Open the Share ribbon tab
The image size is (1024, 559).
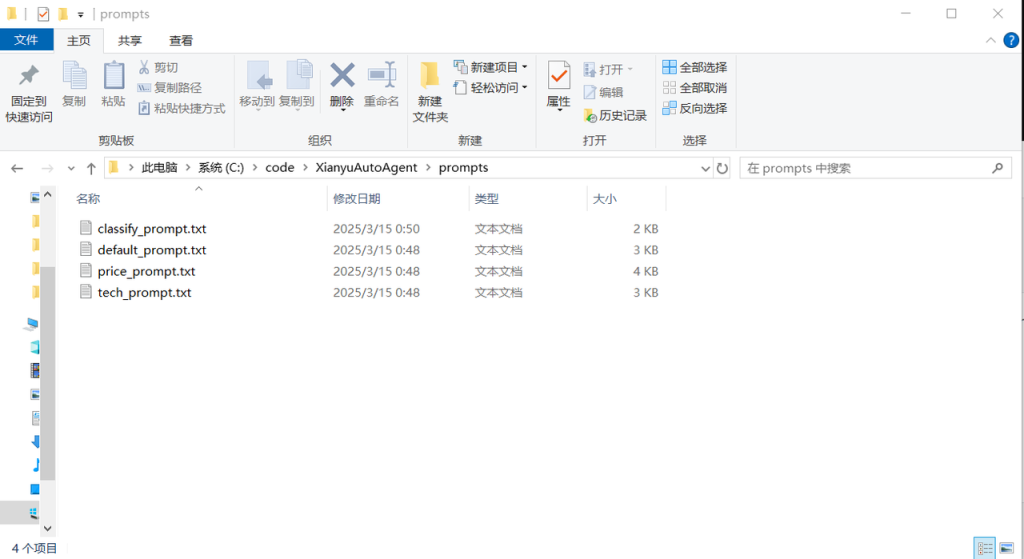point(130,41)
